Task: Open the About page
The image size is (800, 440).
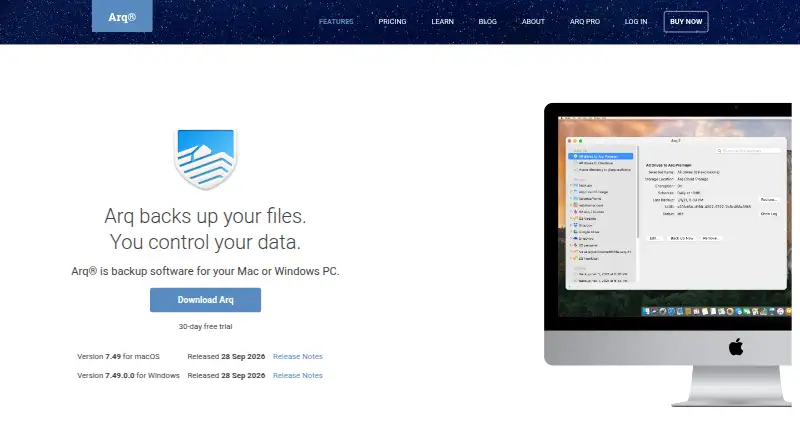Action: coord(533,21)
